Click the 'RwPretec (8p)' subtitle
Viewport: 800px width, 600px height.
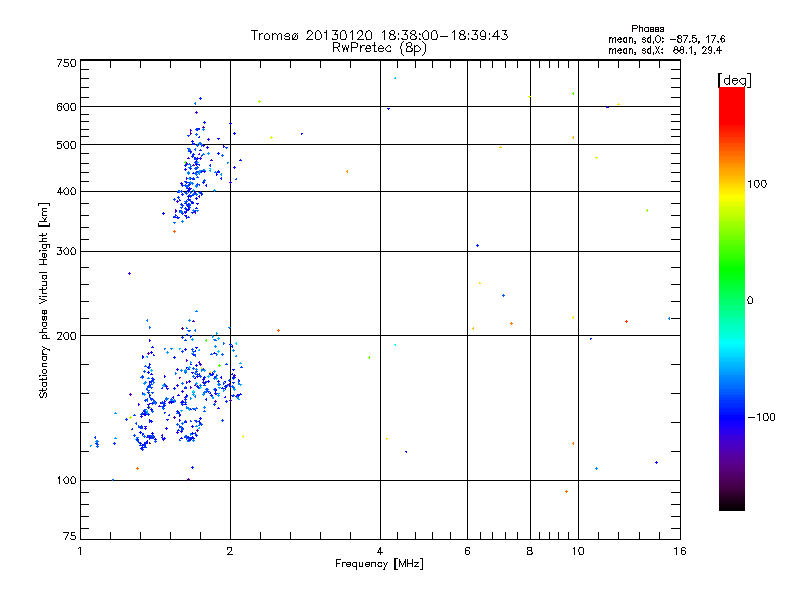pyautogui.click(x=379, y=48)
